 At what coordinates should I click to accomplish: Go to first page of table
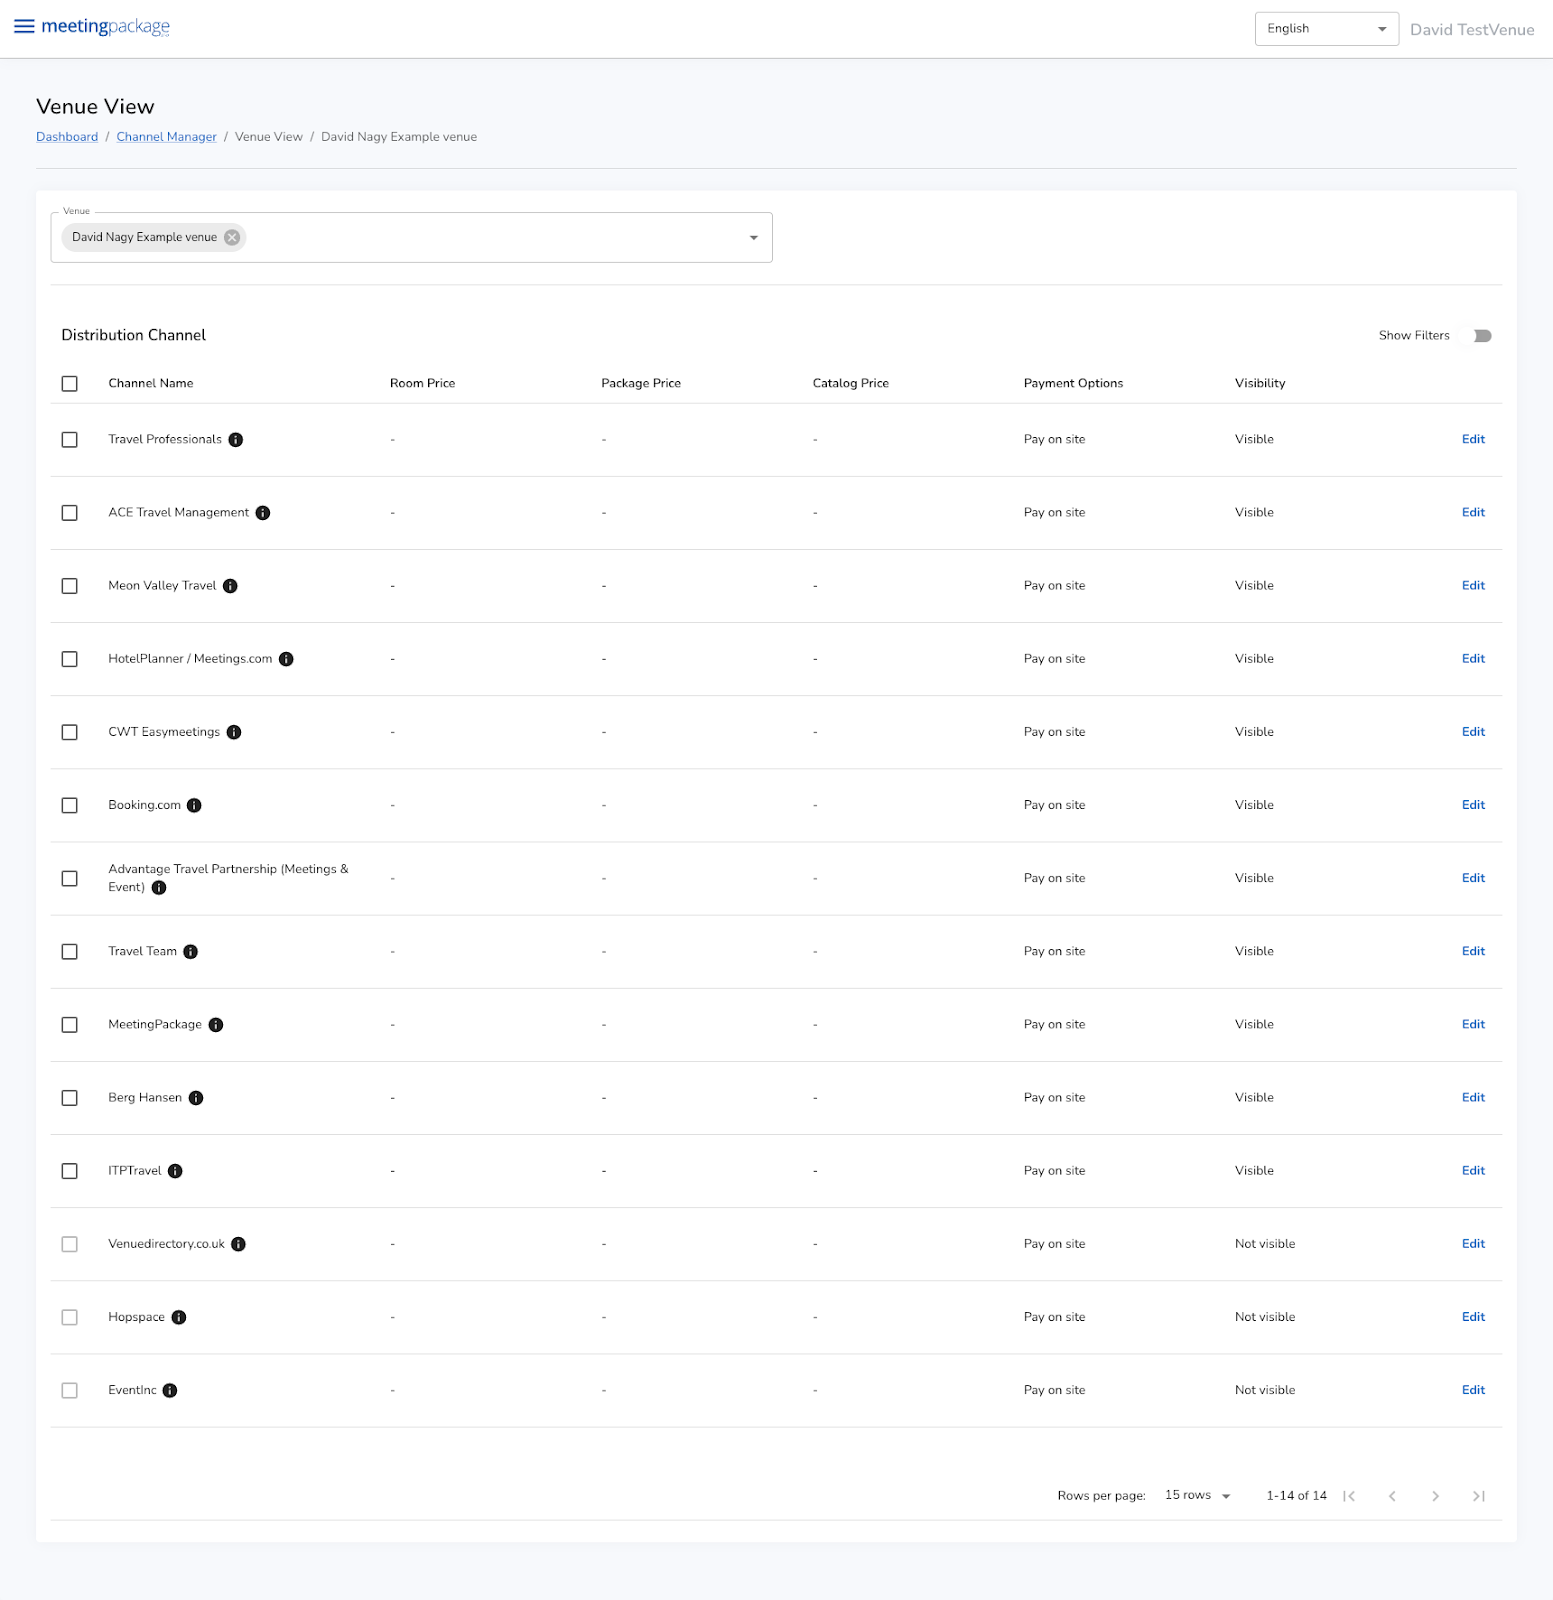pos(1349,1496)
